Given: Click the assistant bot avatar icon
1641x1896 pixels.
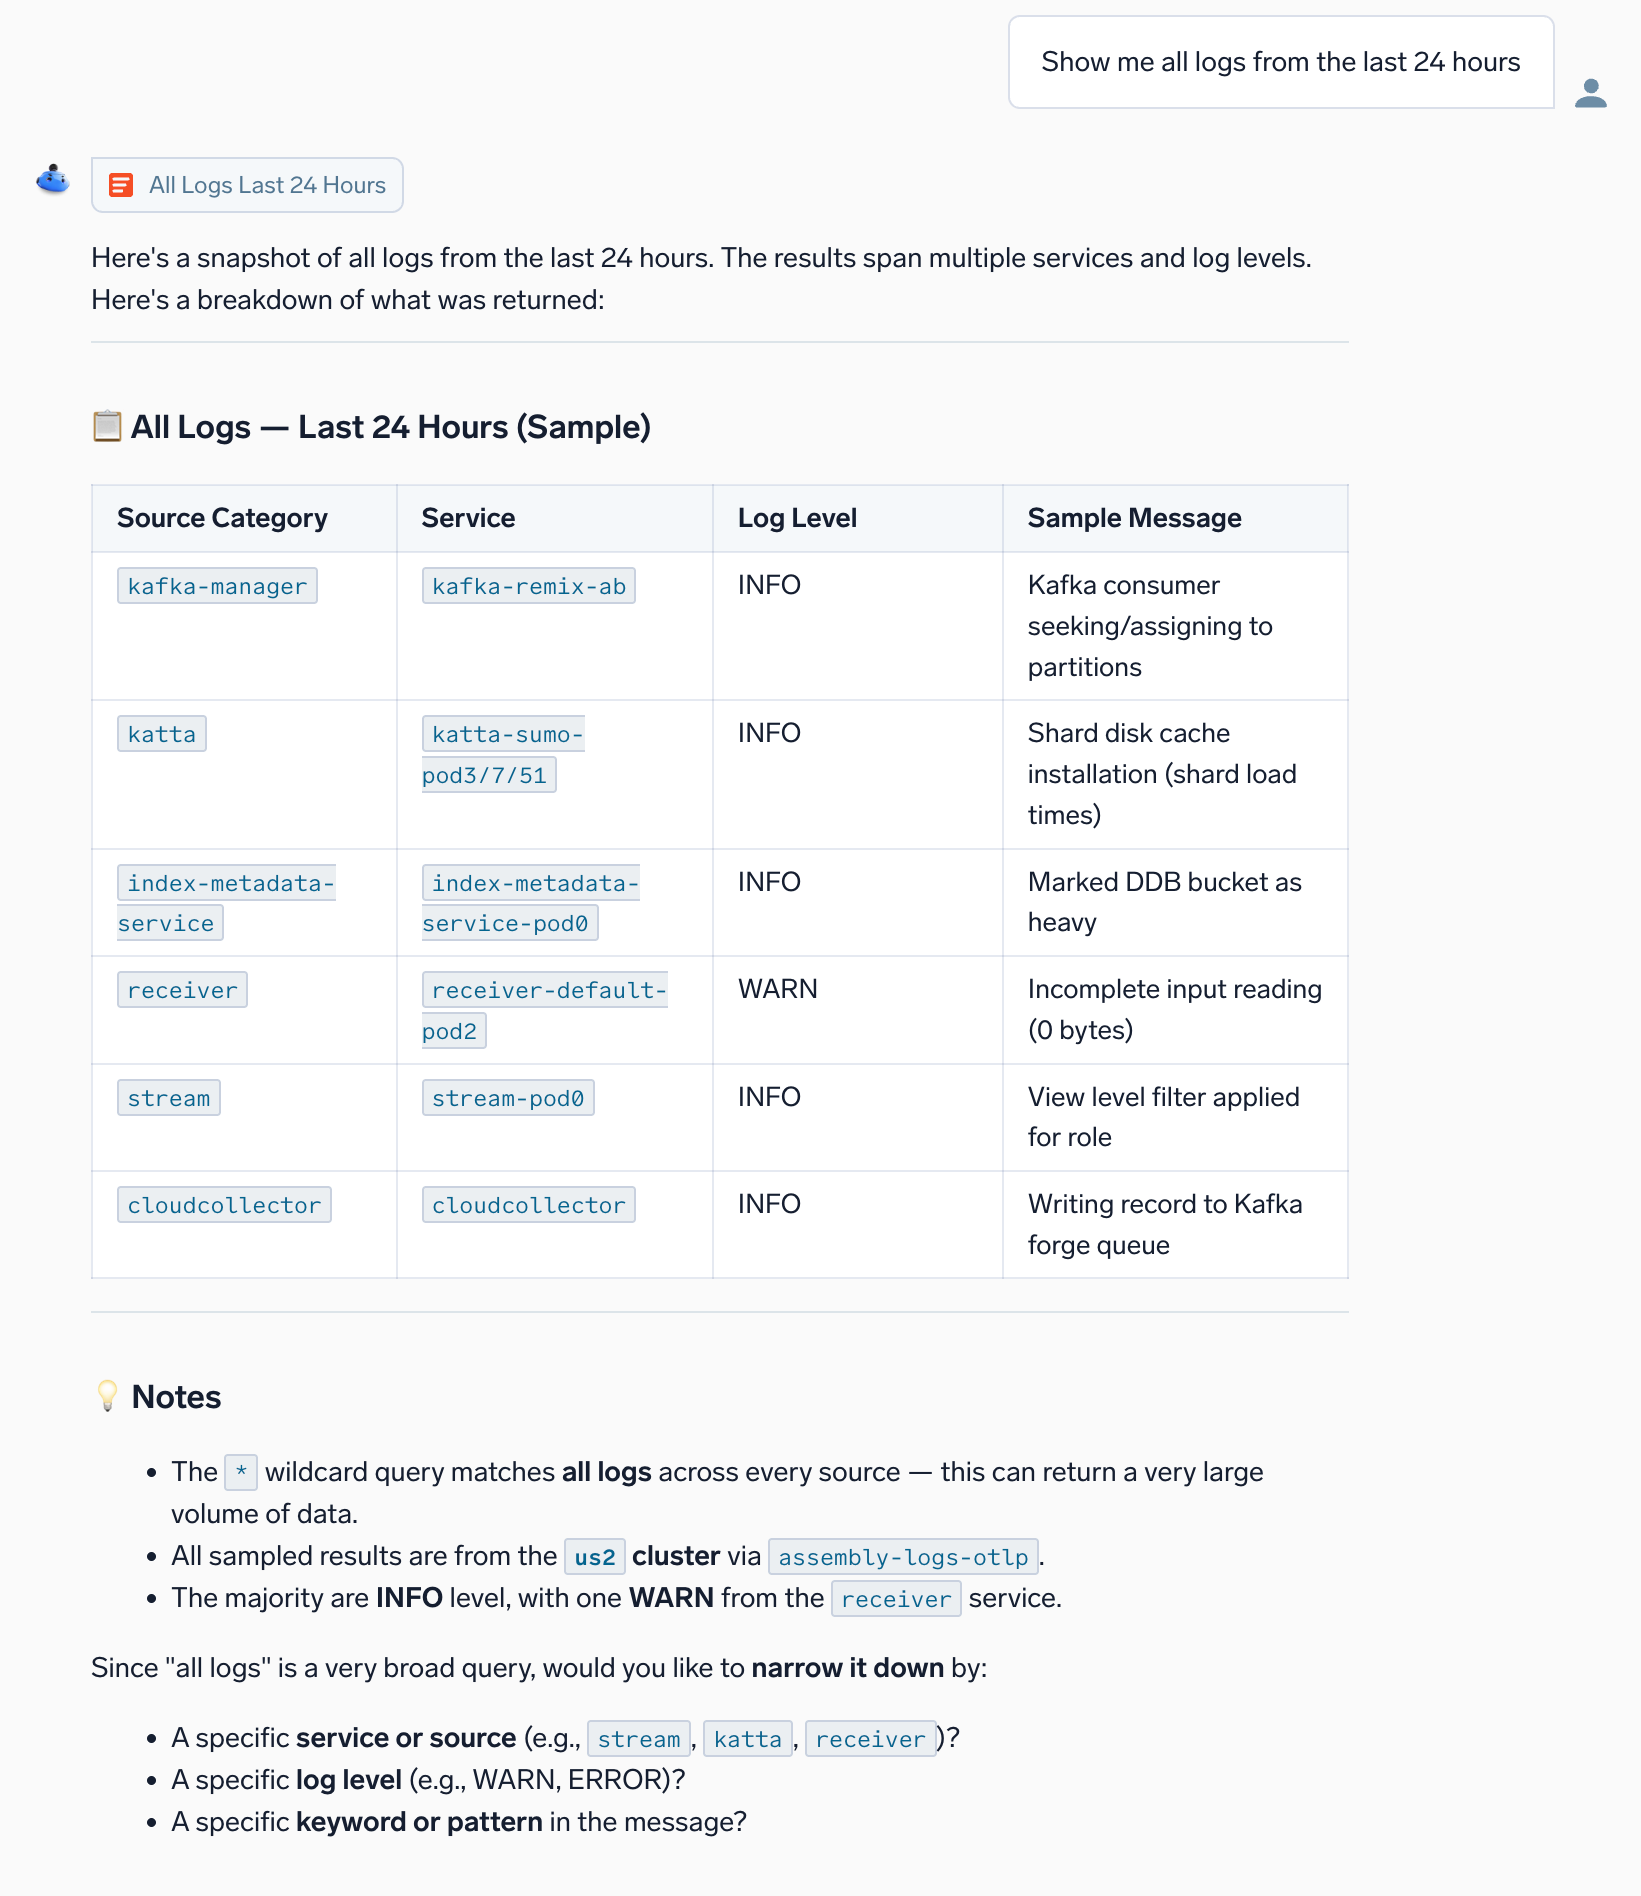Looking at the screenshot, I should (x=53, y=180).
